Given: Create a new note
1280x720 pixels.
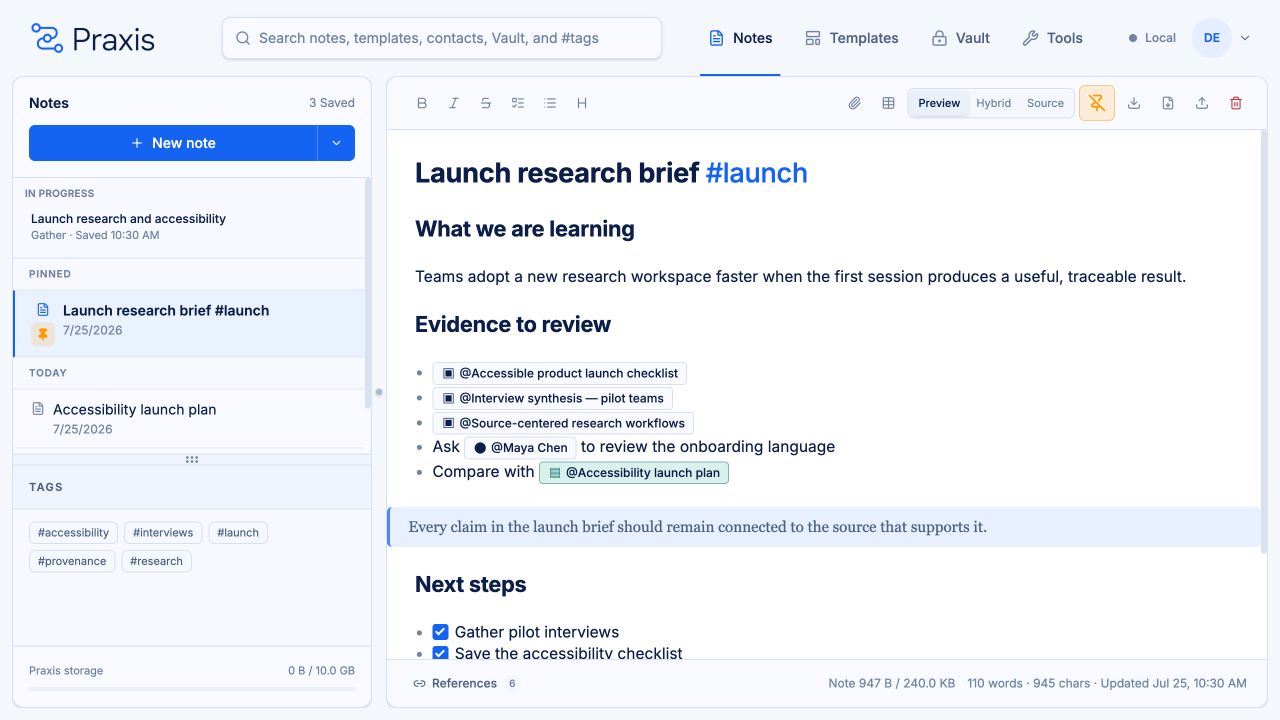Looking at the screenshot, I should 173,143.
